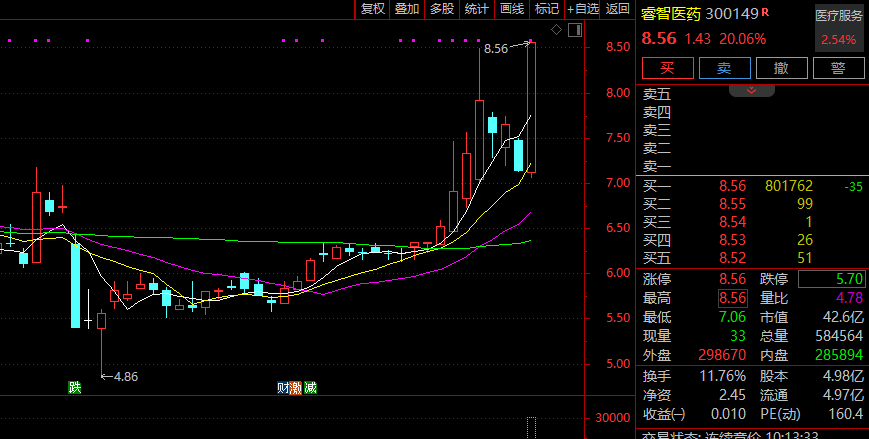Open the 复权 price adjustment menu

(373, 9)
